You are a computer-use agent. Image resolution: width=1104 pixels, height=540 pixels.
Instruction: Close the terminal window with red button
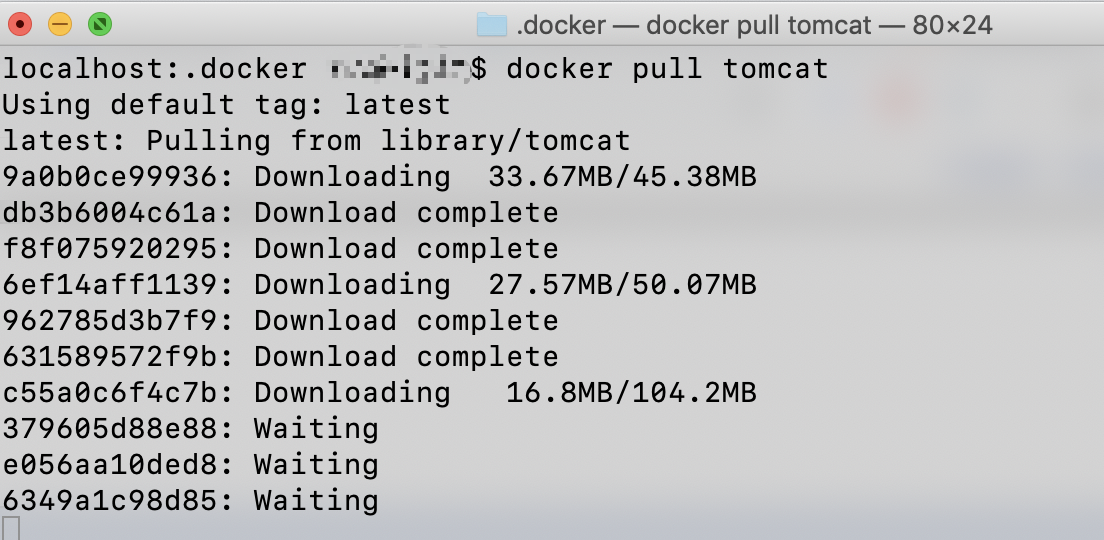[x=20, y=24]
